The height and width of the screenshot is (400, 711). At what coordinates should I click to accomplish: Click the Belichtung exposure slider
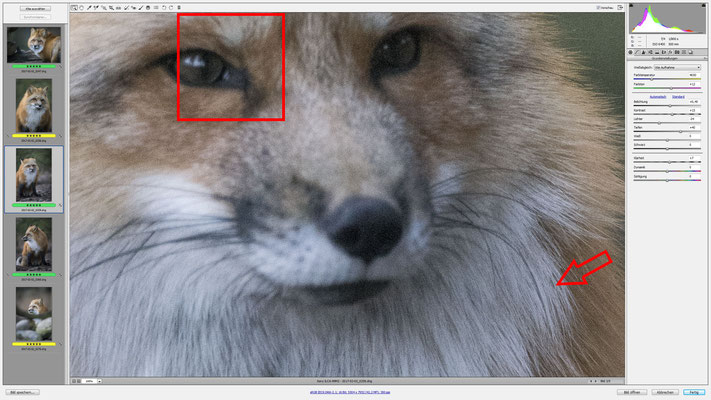click(x=667, y=106)
